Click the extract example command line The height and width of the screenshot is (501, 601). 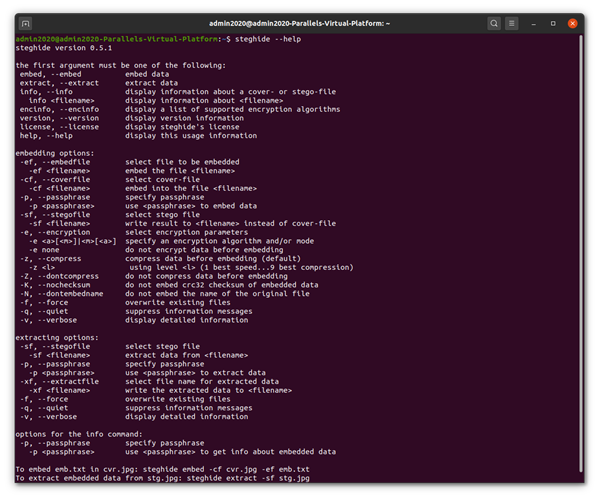pos(163,478)
